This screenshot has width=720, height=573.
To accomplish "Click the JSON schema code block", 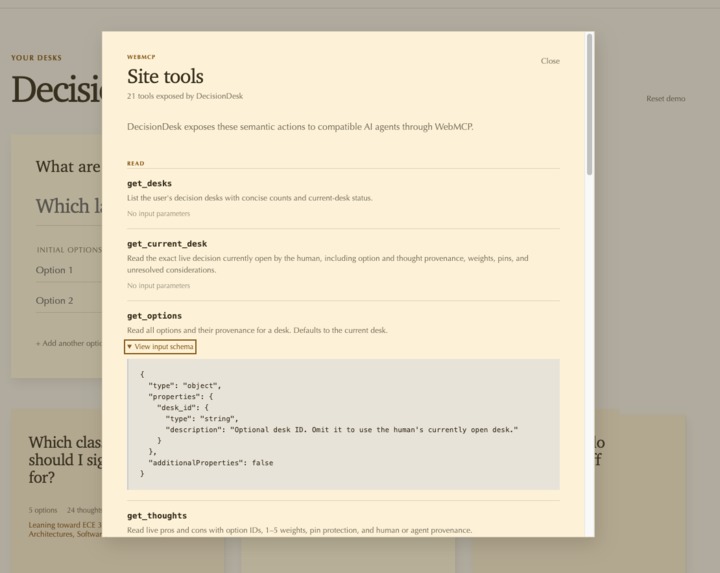I will (343, 424).
